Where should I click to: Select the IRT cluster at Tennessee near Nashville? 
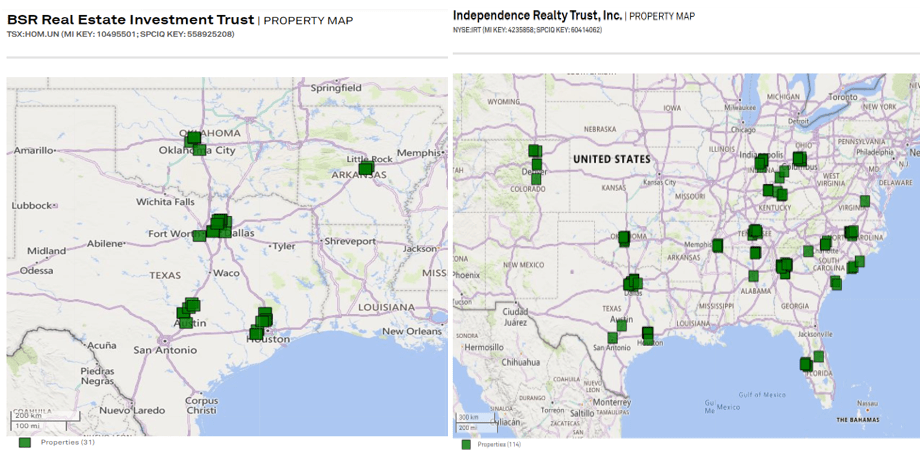pyautogui.click(x=755, y=232)
